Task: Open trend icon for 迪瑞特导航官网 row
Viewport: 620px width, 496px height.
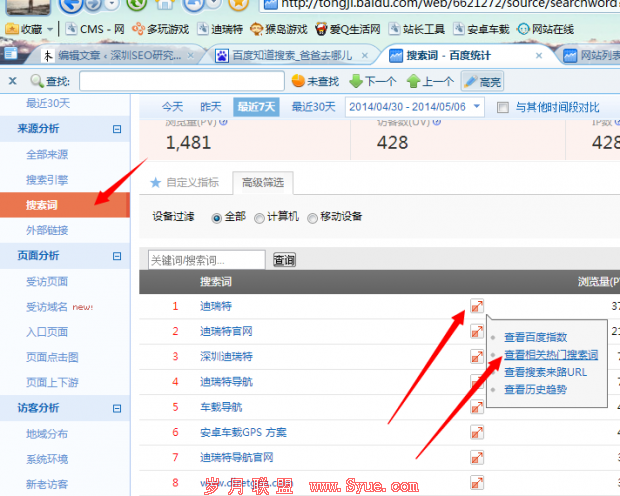Action: point(477,458)
